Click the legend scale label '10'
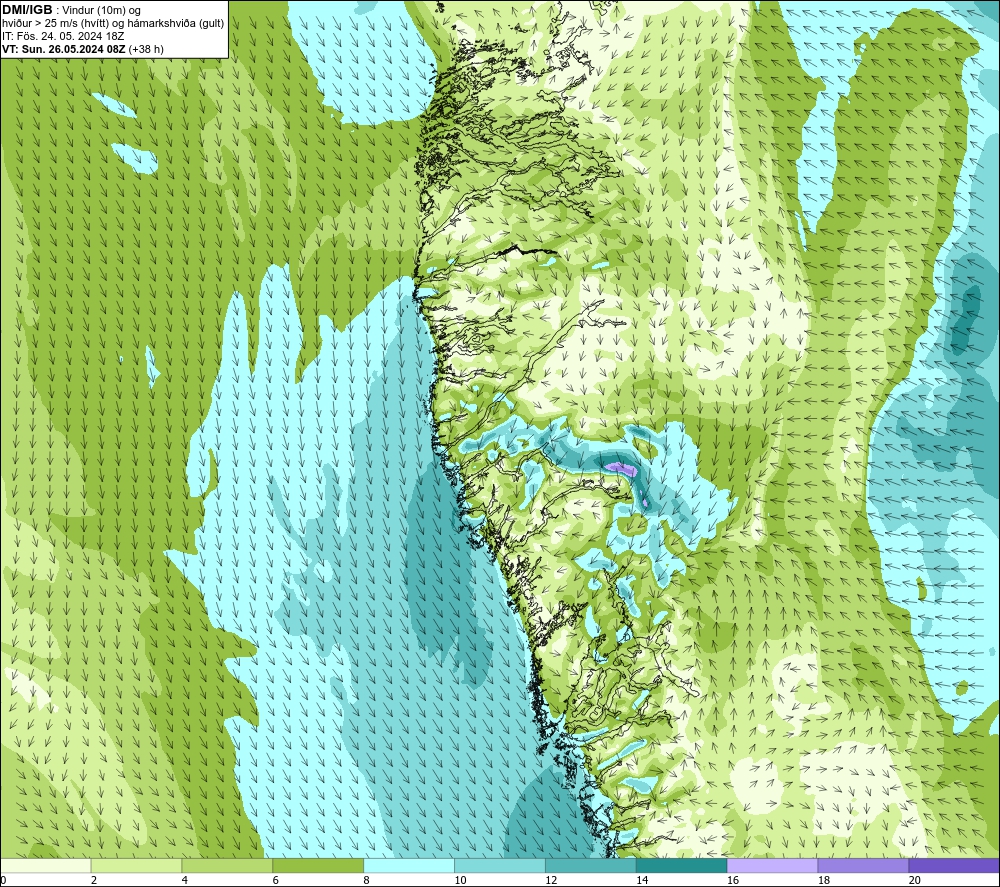The image size is (1000, 887). tap(460, 880)
